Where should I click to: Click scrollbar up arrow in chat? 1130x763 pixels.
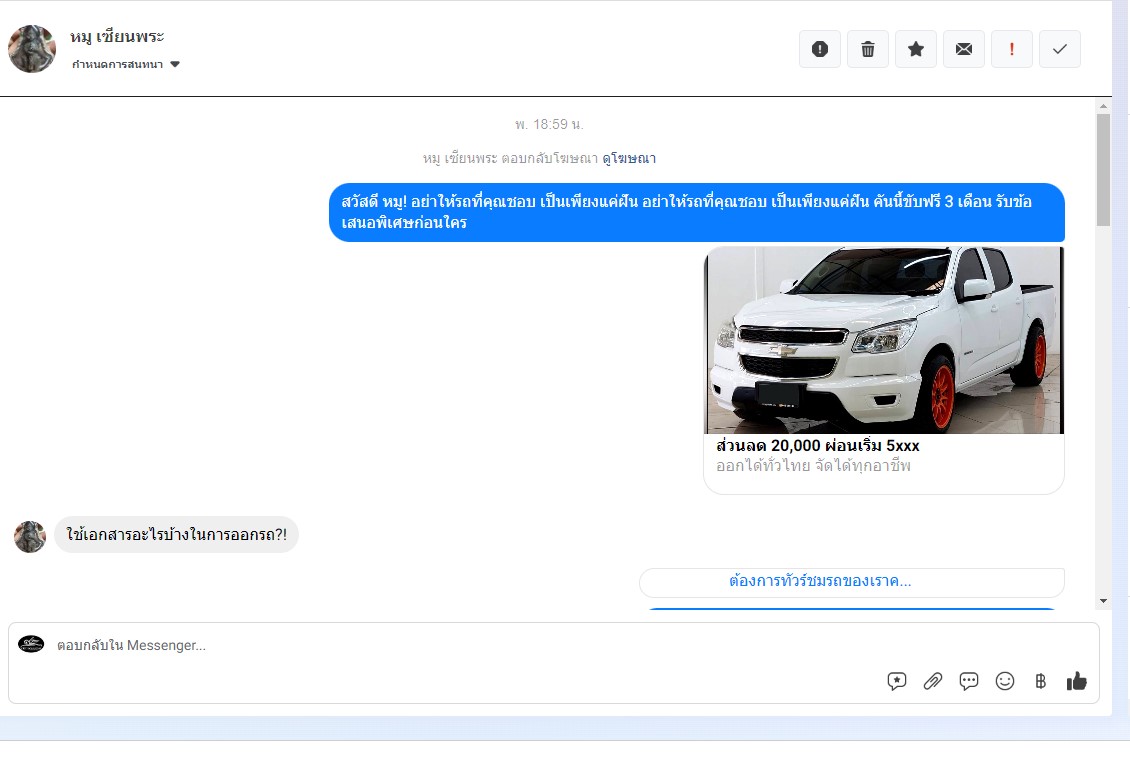(1104, 105)
